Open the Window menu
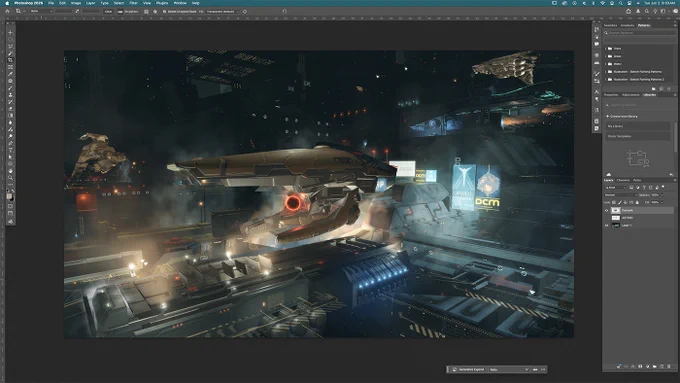The height and width of the screenshot is (383, 680). click(x=180, y=3)
